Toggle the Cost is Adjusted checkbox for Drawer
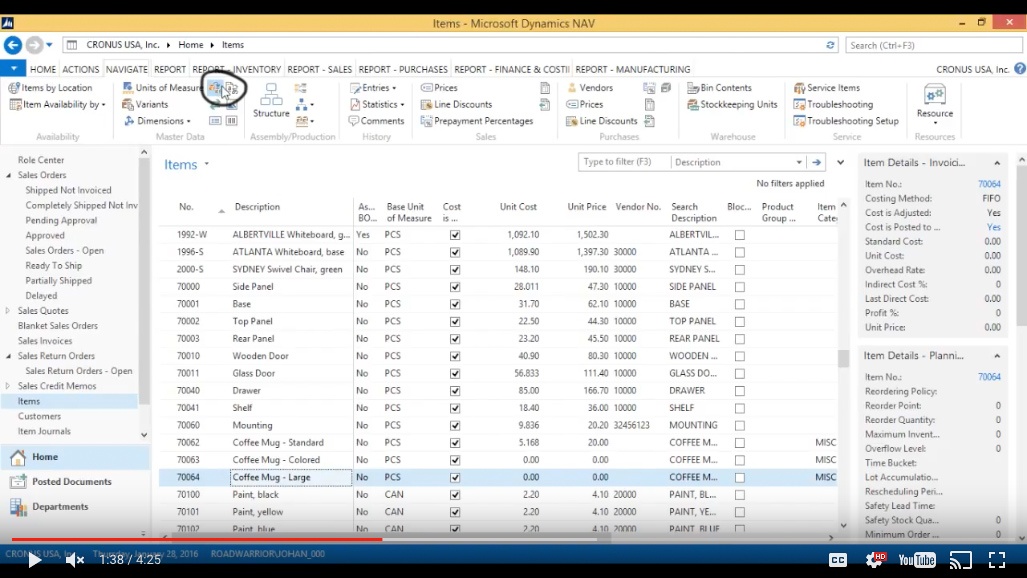 pos(455,391)
